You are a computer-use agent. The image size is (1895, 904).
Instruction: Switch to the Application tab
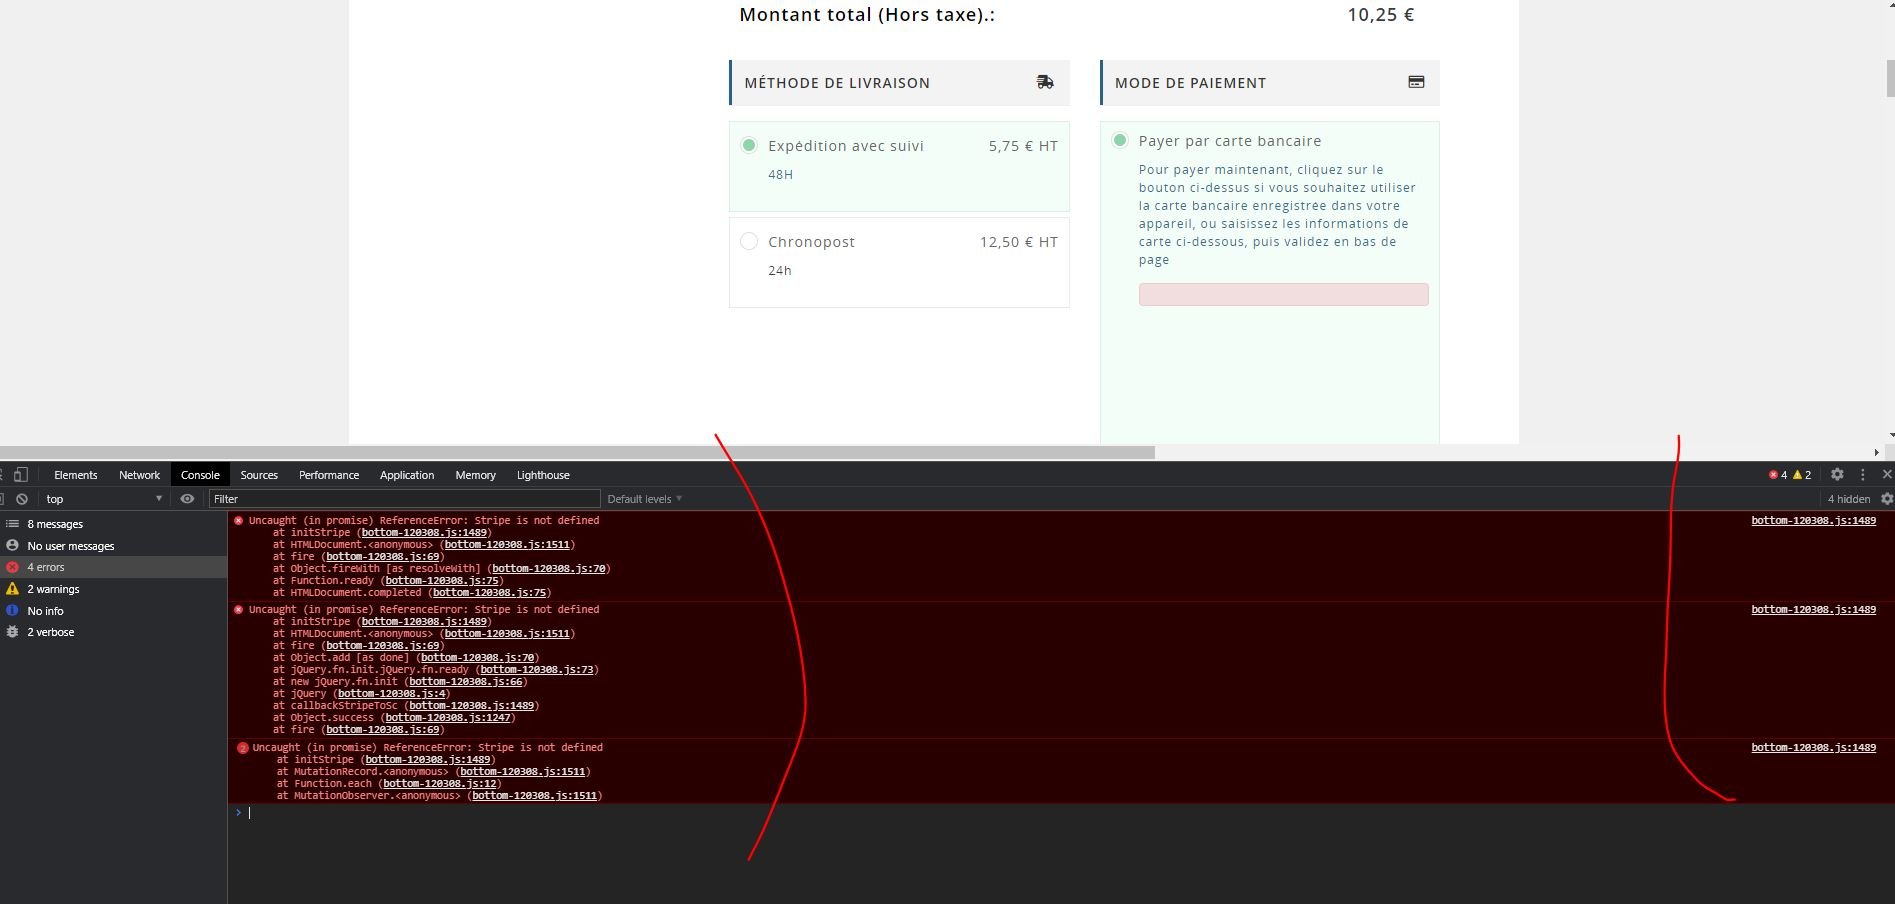pos(407,475)
